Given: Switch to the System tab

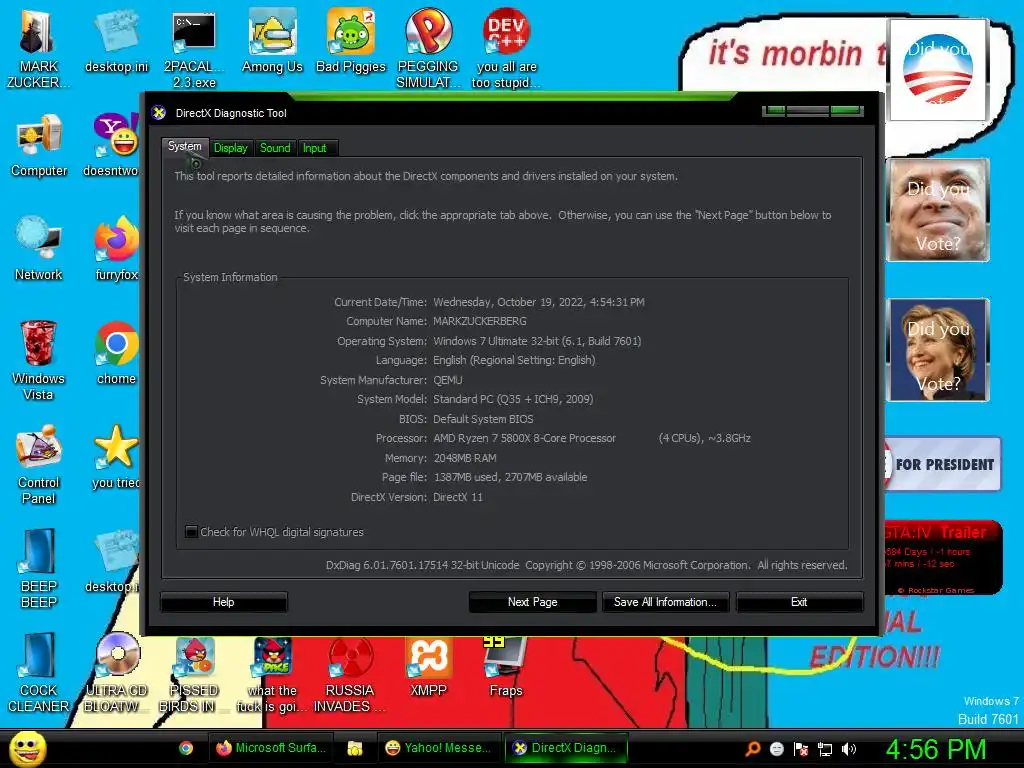Looking at the screenshot, I should (185, 146).
